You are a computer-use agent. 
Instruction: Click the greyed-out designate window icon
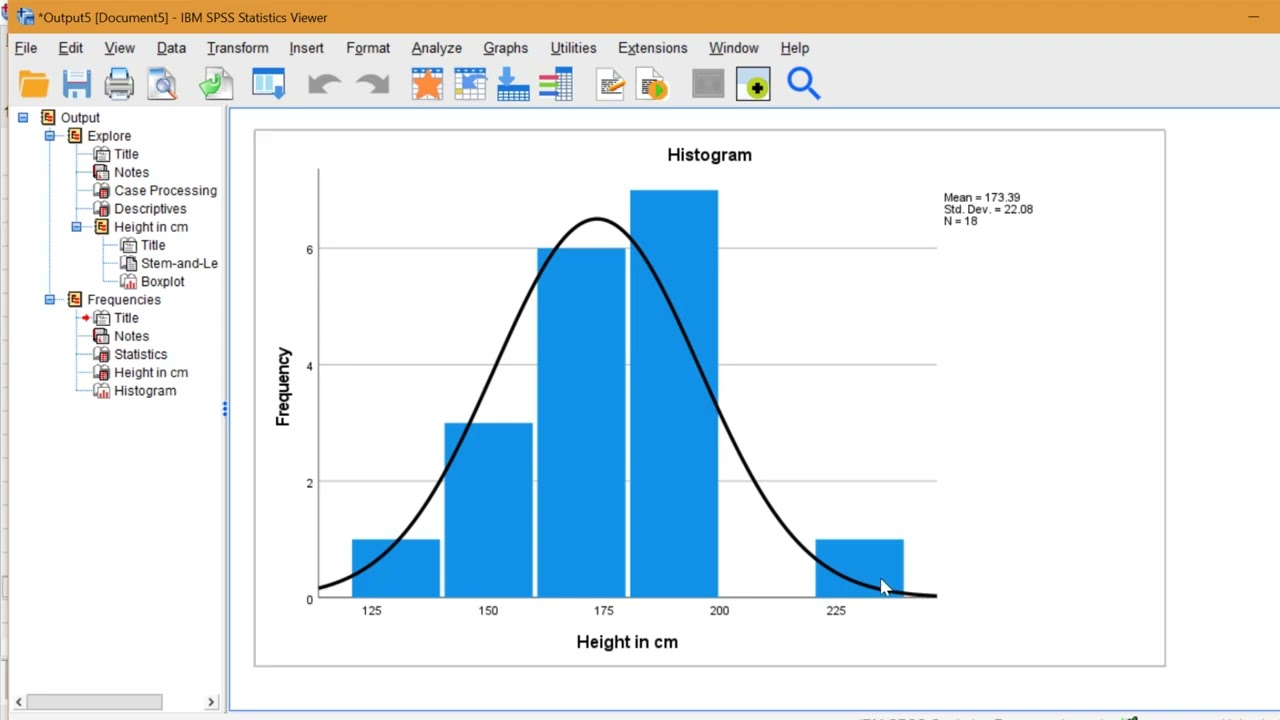[x=708, y=85]
